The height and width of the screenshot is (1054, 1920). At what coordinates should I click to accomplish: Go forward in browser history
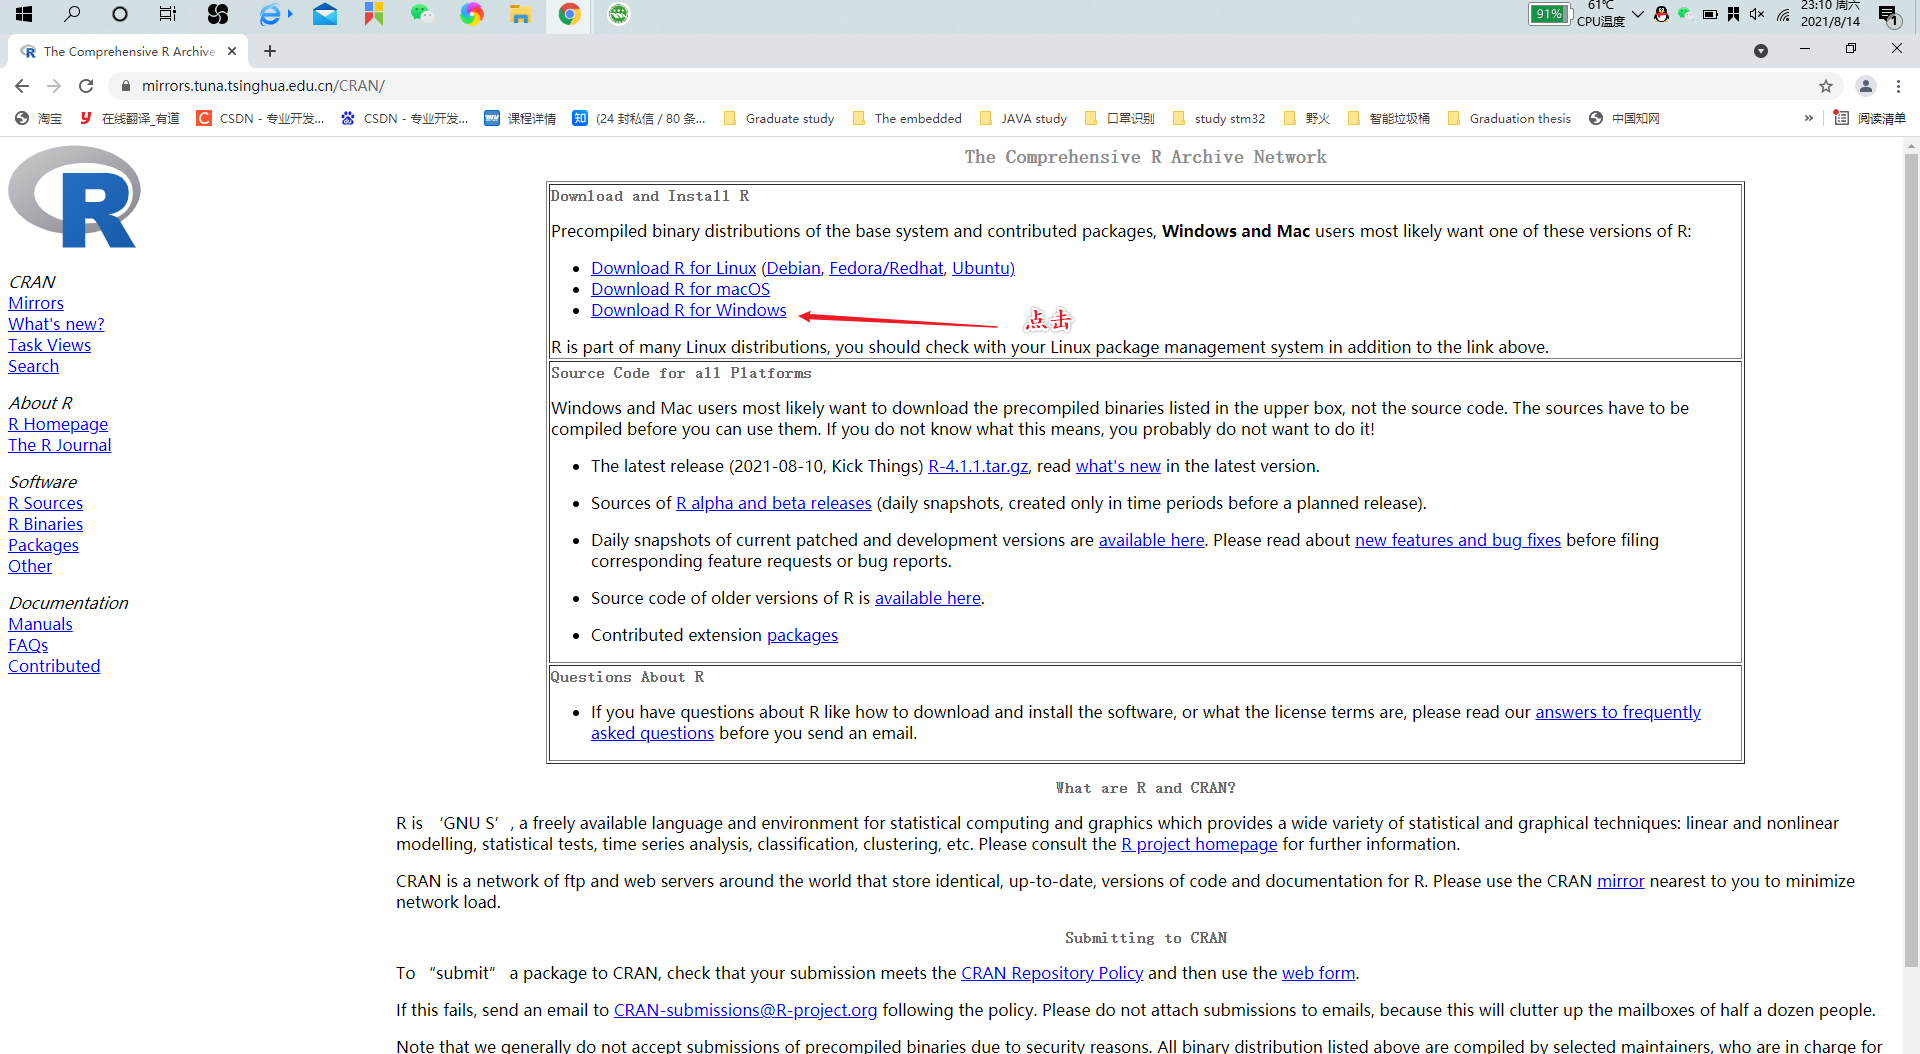(54, 86)
